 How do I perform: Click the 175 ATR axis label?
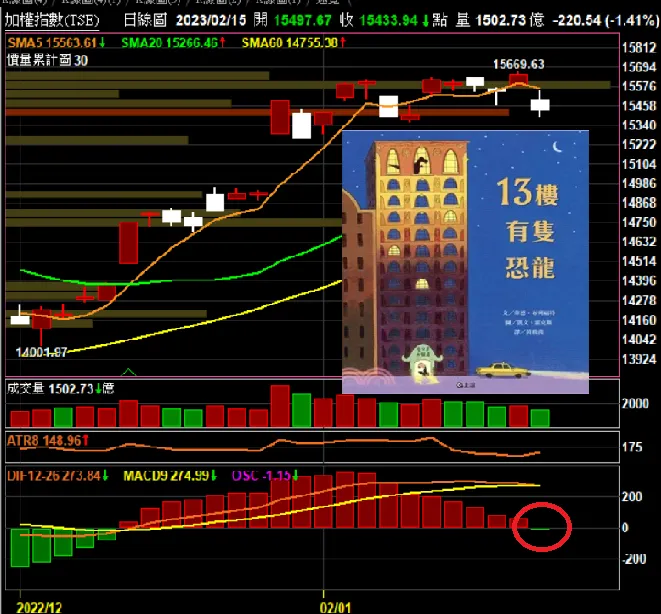click(x=632, y=447)
